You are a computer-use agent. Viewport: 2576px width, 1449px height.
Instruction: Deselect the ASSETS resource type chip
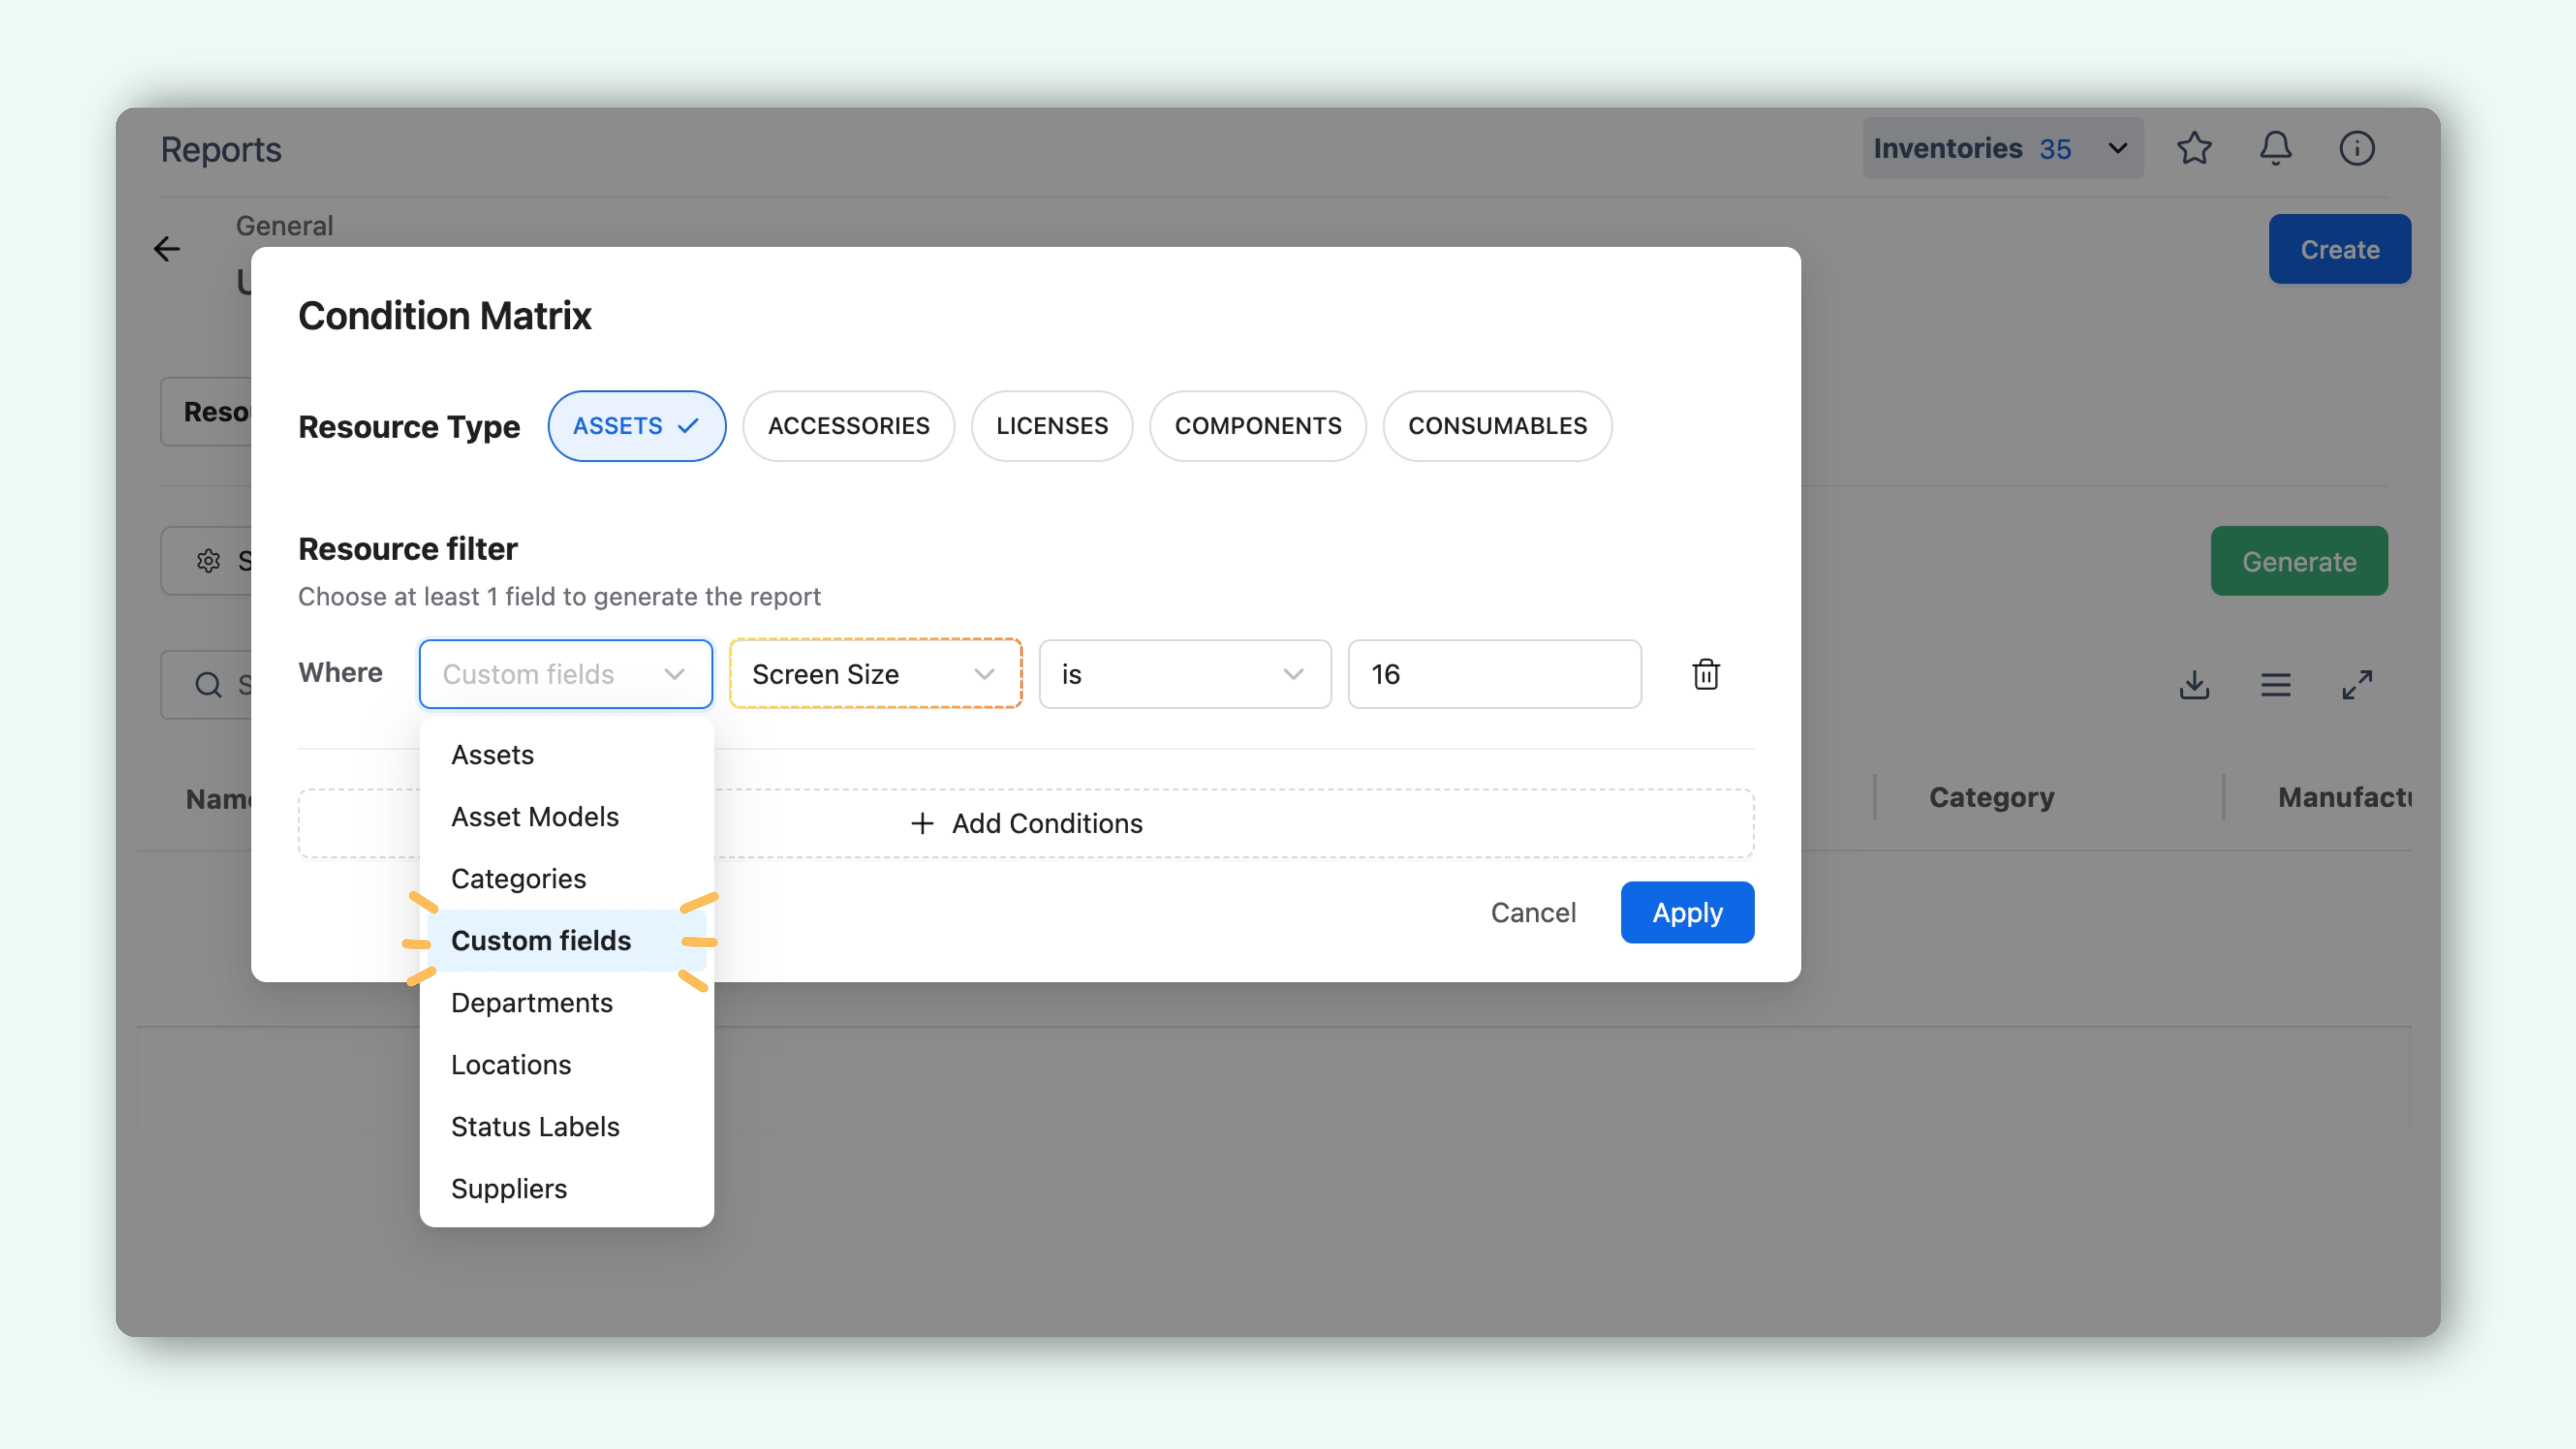[x=636, y=426]
